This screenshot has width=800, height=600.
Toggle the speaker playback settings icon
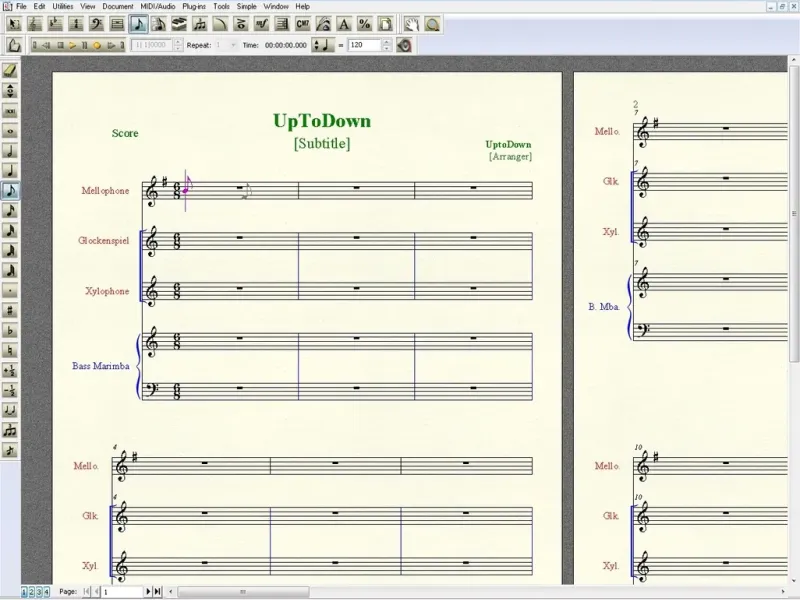pyautogui.click(x=404, y=45)
